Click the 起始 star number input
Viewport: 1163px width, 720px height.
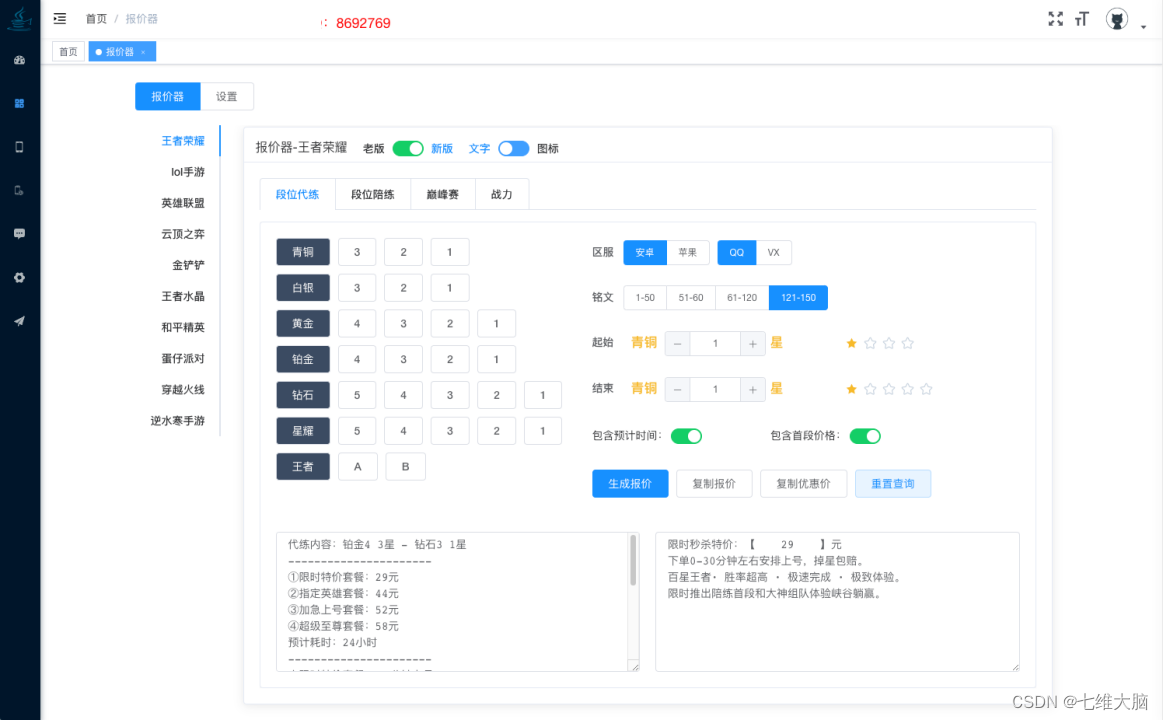[x=715, y=343]
